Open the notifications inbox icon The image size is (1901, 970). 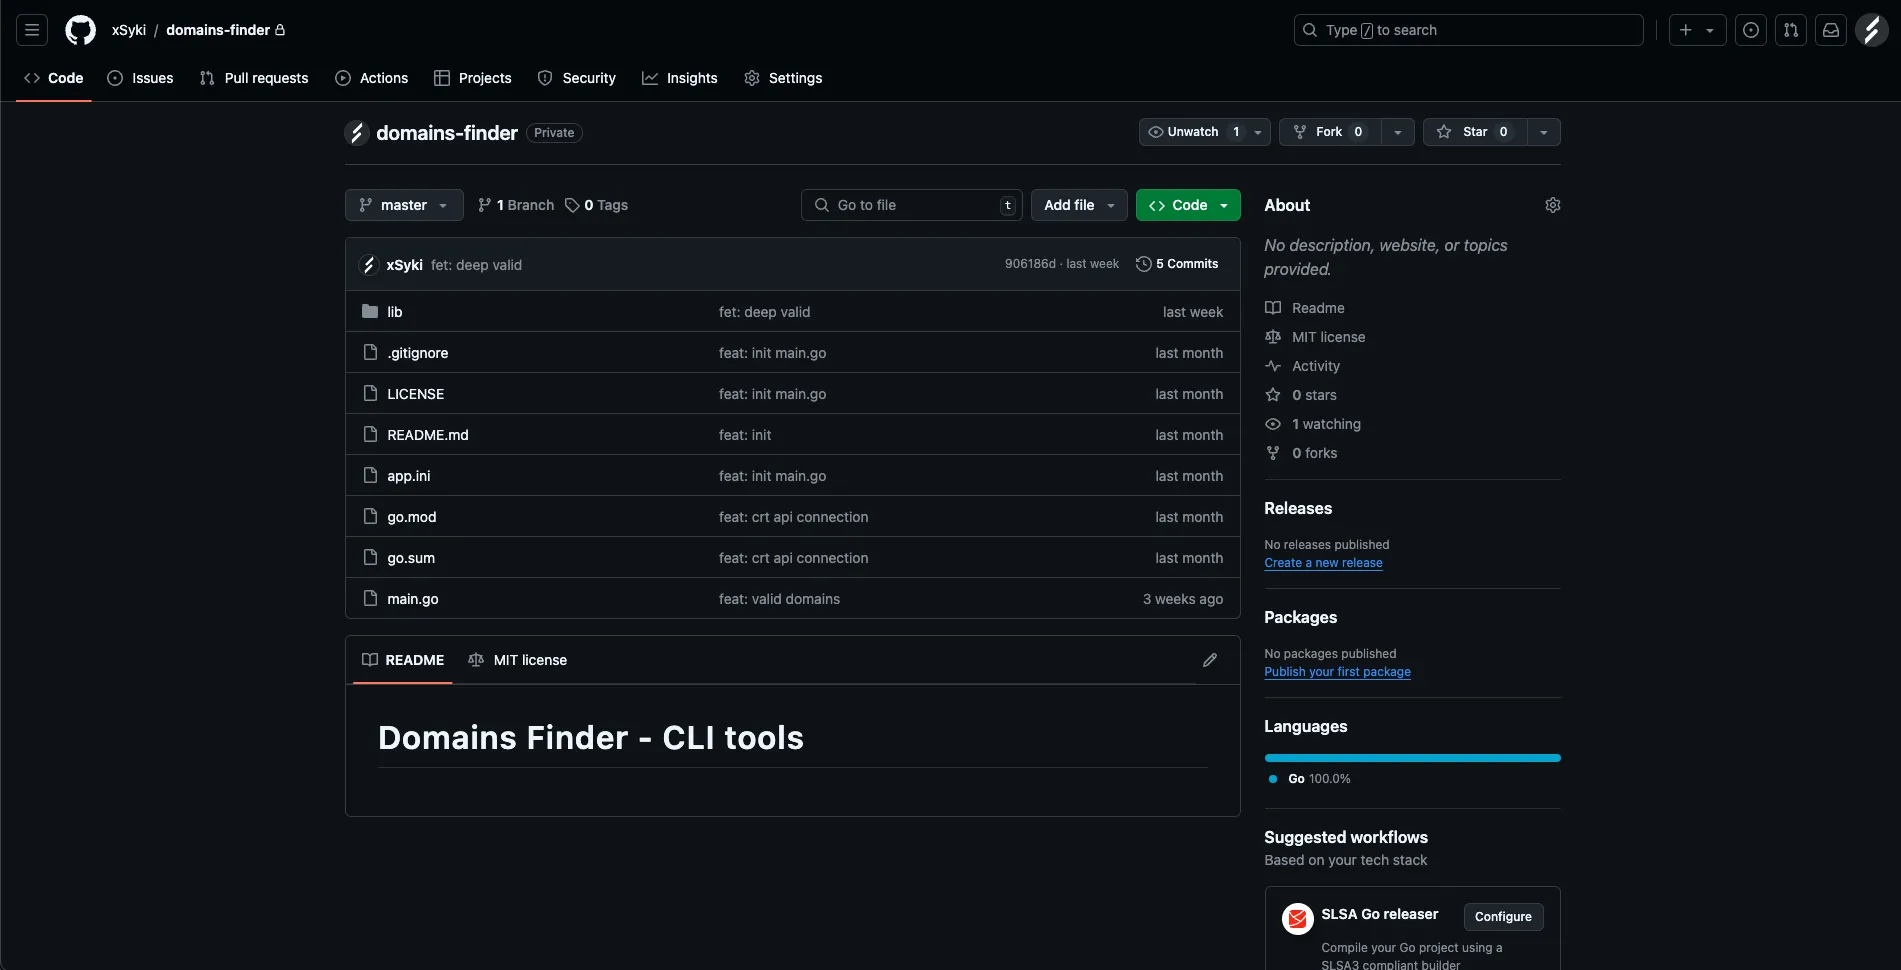click(1831, 30)
